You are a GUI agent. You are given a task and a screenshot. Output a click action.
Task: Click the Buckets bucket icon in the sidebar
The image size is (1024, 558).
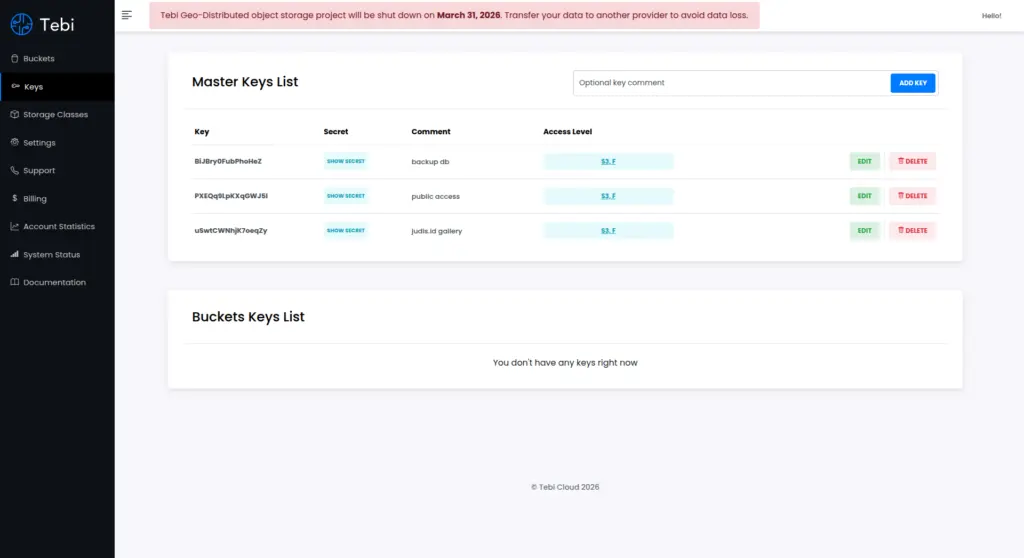pos(14,58)
